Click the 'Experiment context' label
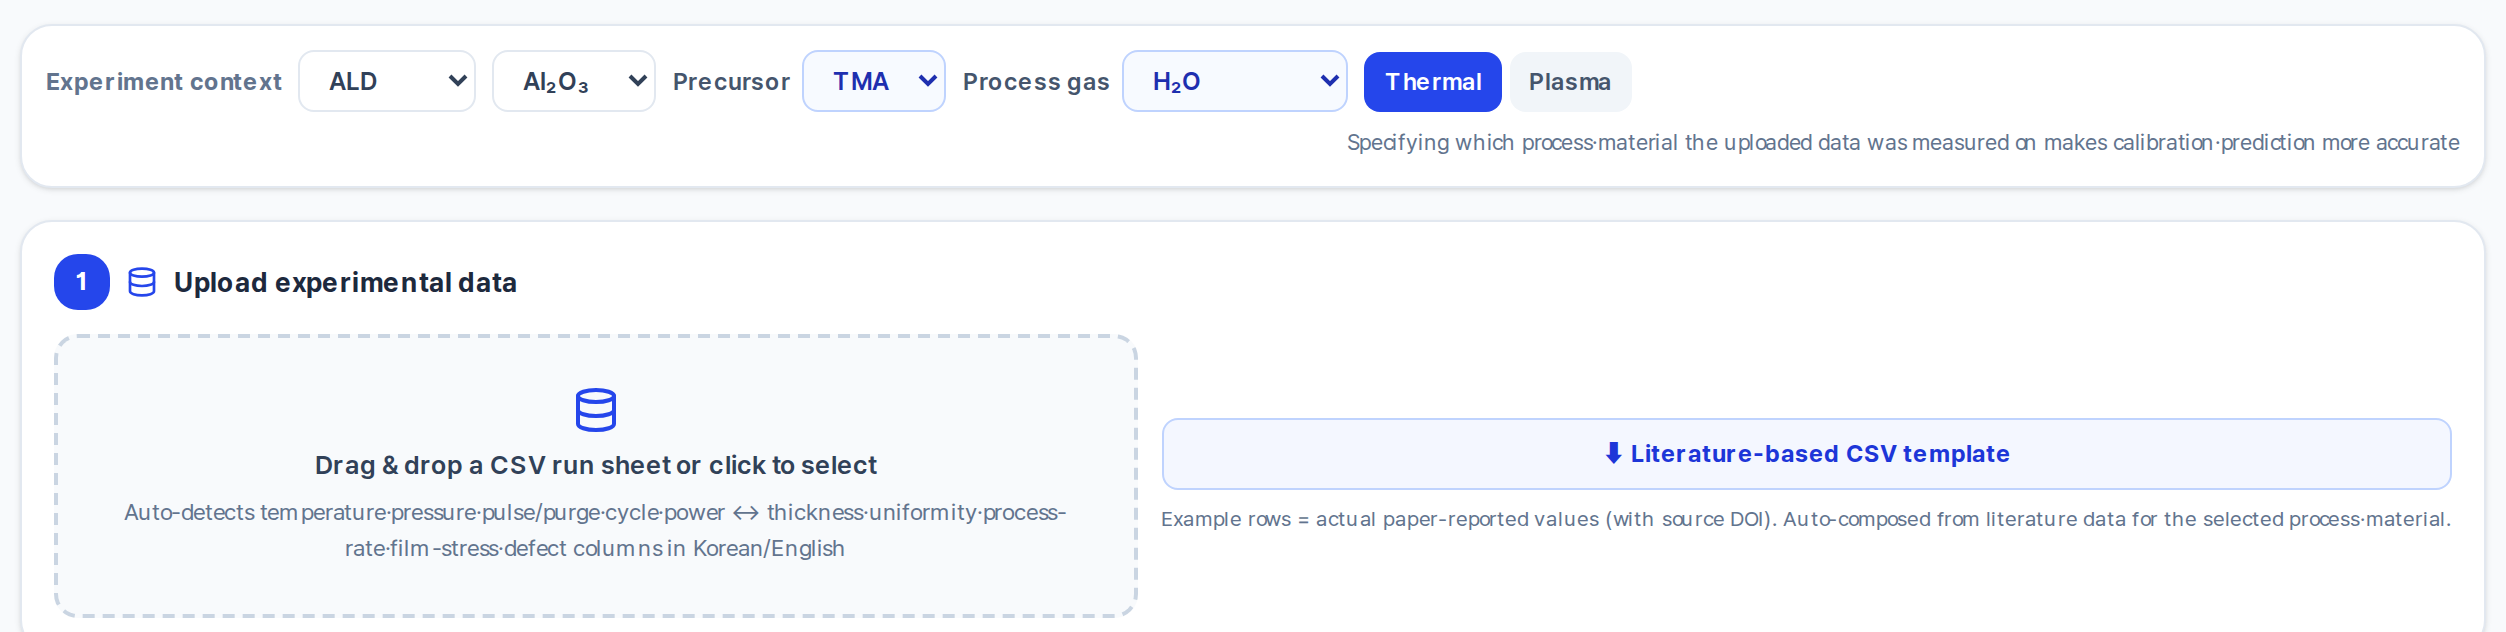Viewport: 2506px width, 632px height. pos(164,82)
